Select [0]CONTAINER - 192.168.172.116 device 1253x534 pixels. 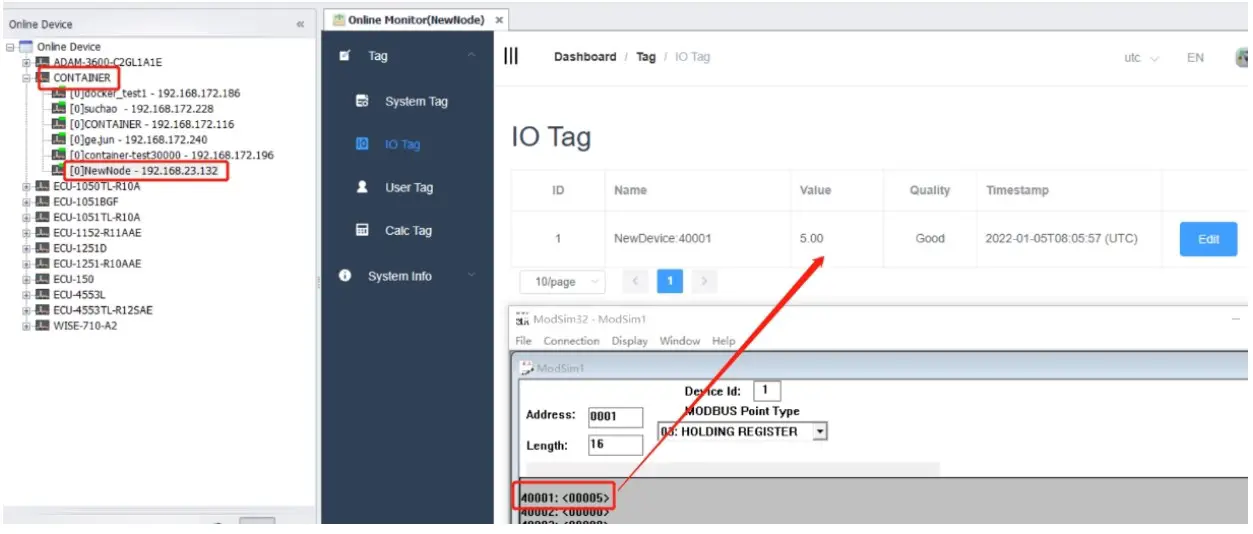tap(151, 124)
